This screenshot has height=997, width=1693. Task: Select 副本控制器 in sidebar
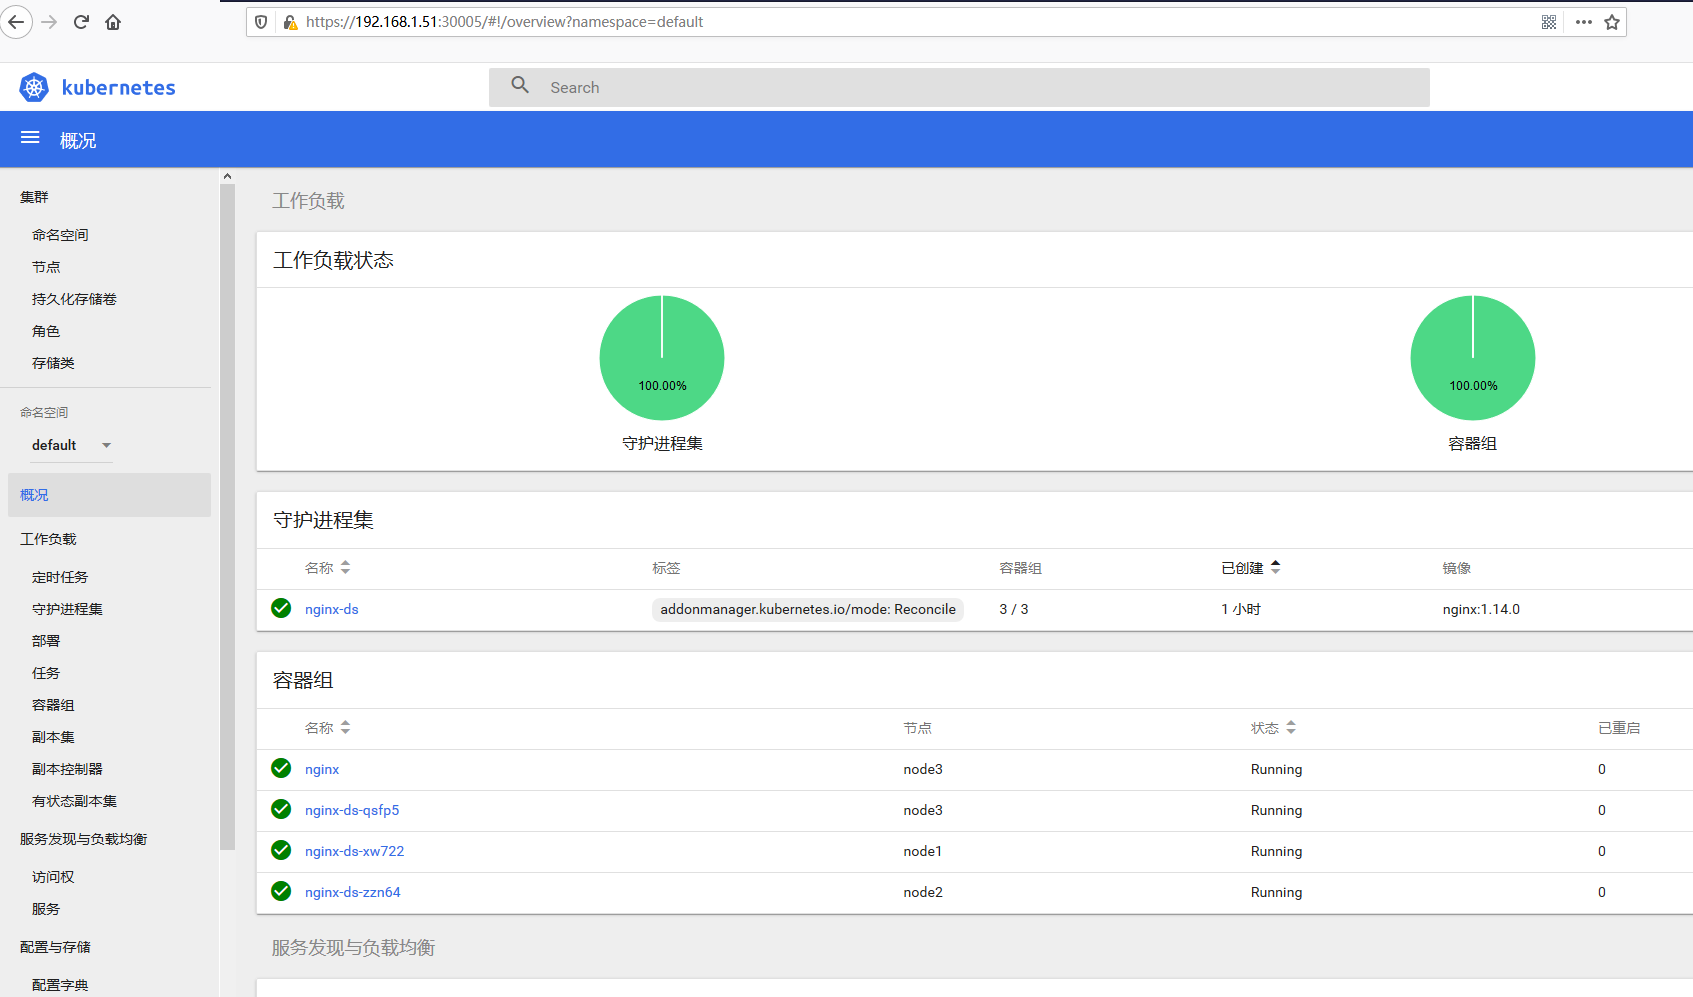point(67,769)
